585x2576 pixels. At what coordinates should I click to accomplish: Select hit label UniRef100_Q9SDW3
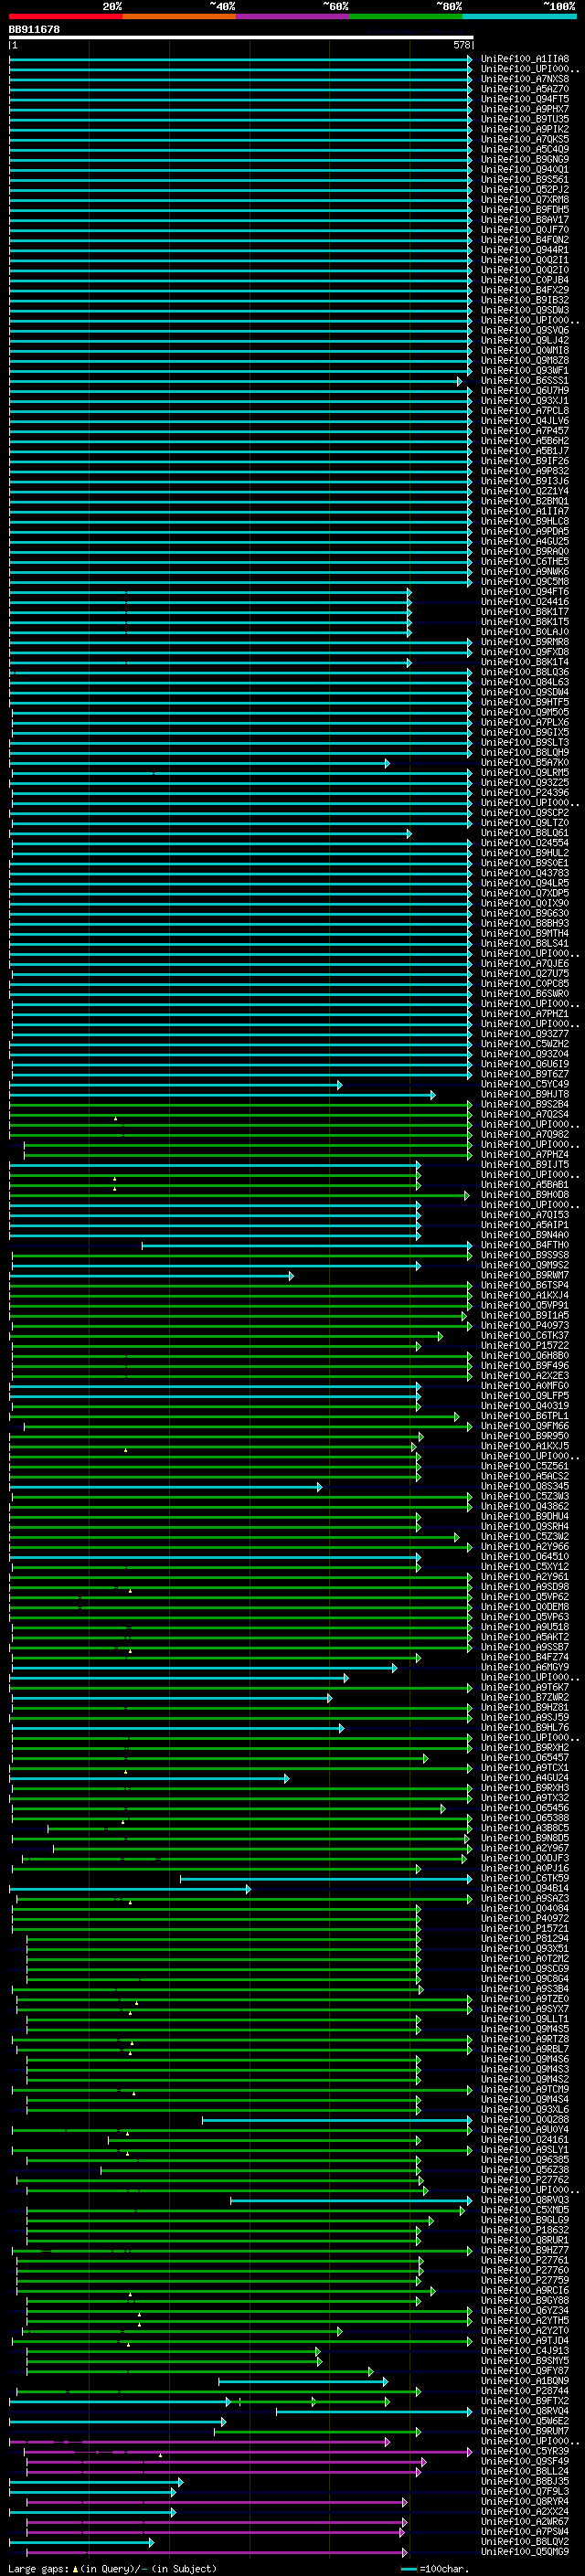point(525,310)
